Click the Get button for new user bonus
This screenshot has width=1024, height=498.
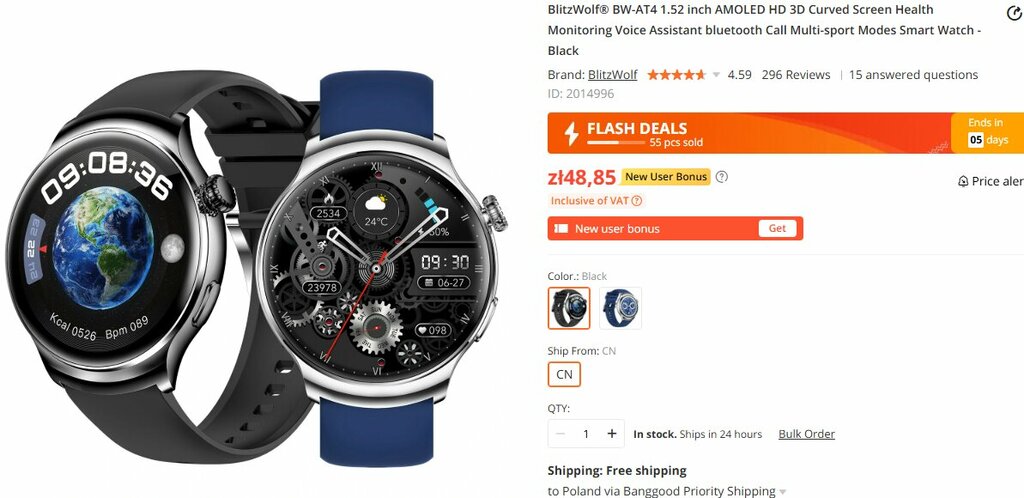777,228
